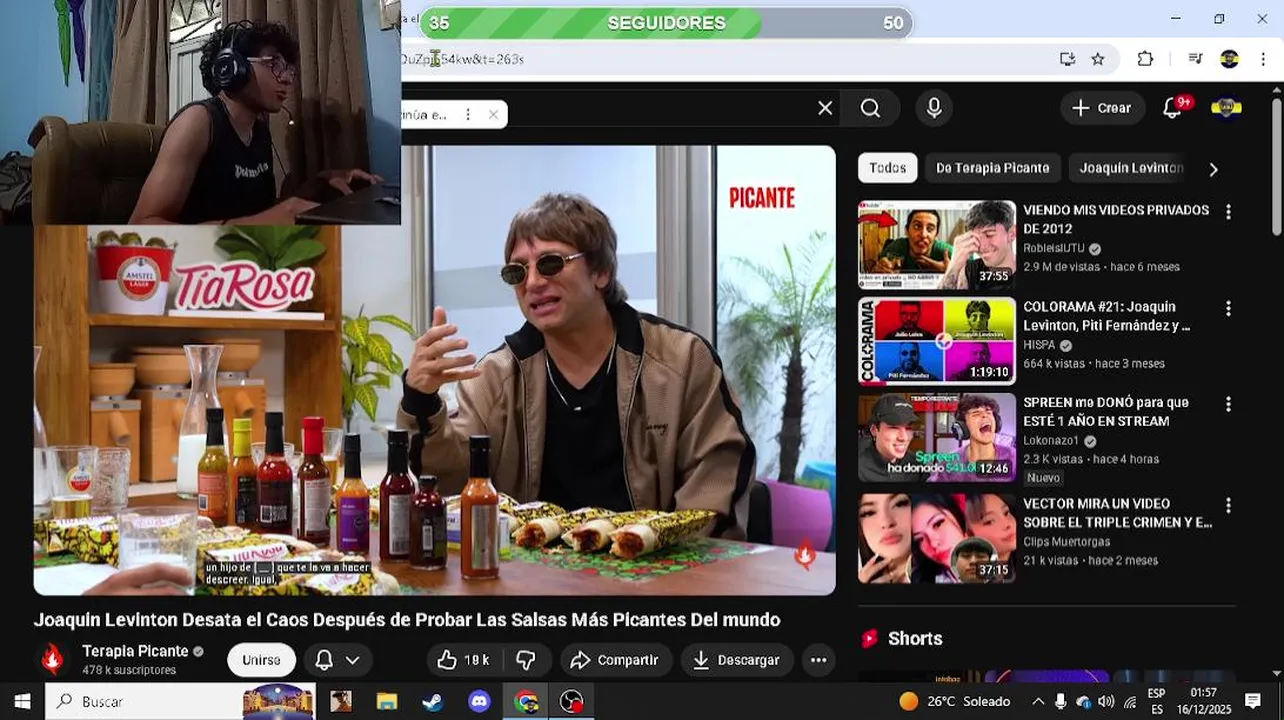Open options for VIENDO MIS VIDEOS PRIVADOS

[1228, 212]
